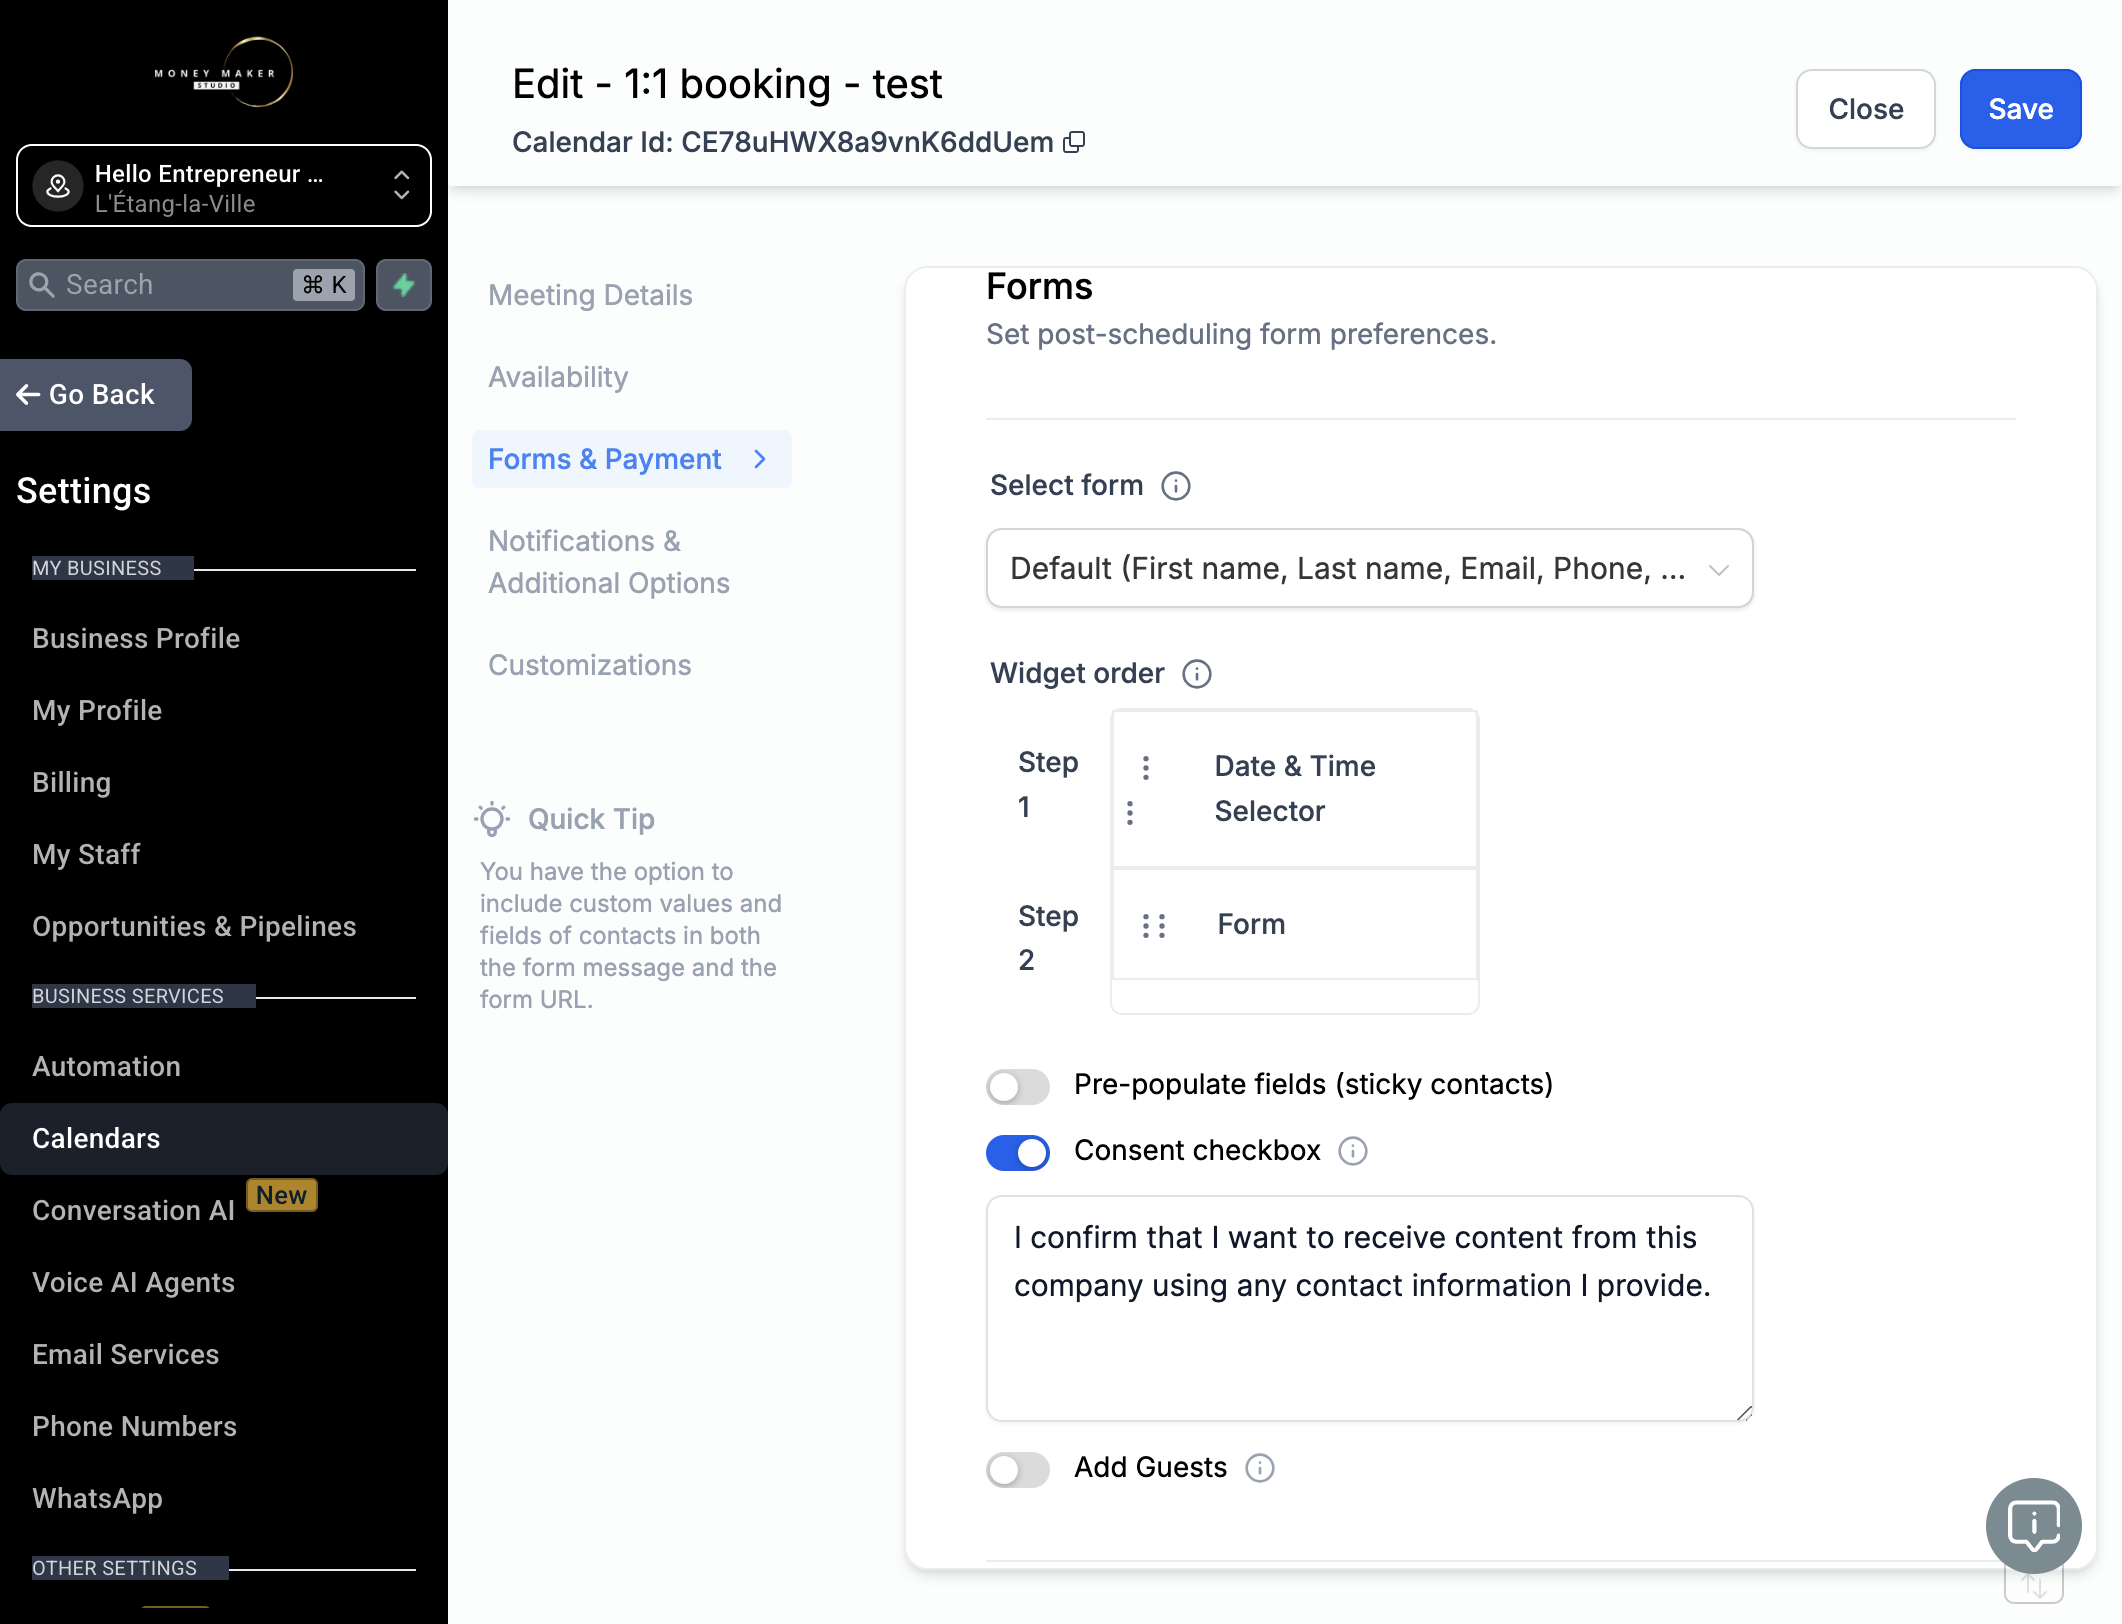Image resolution: width=2122 pixels, height=1624 pixels.
Task: Switch to the Availability tab
Action: point(558,377)
